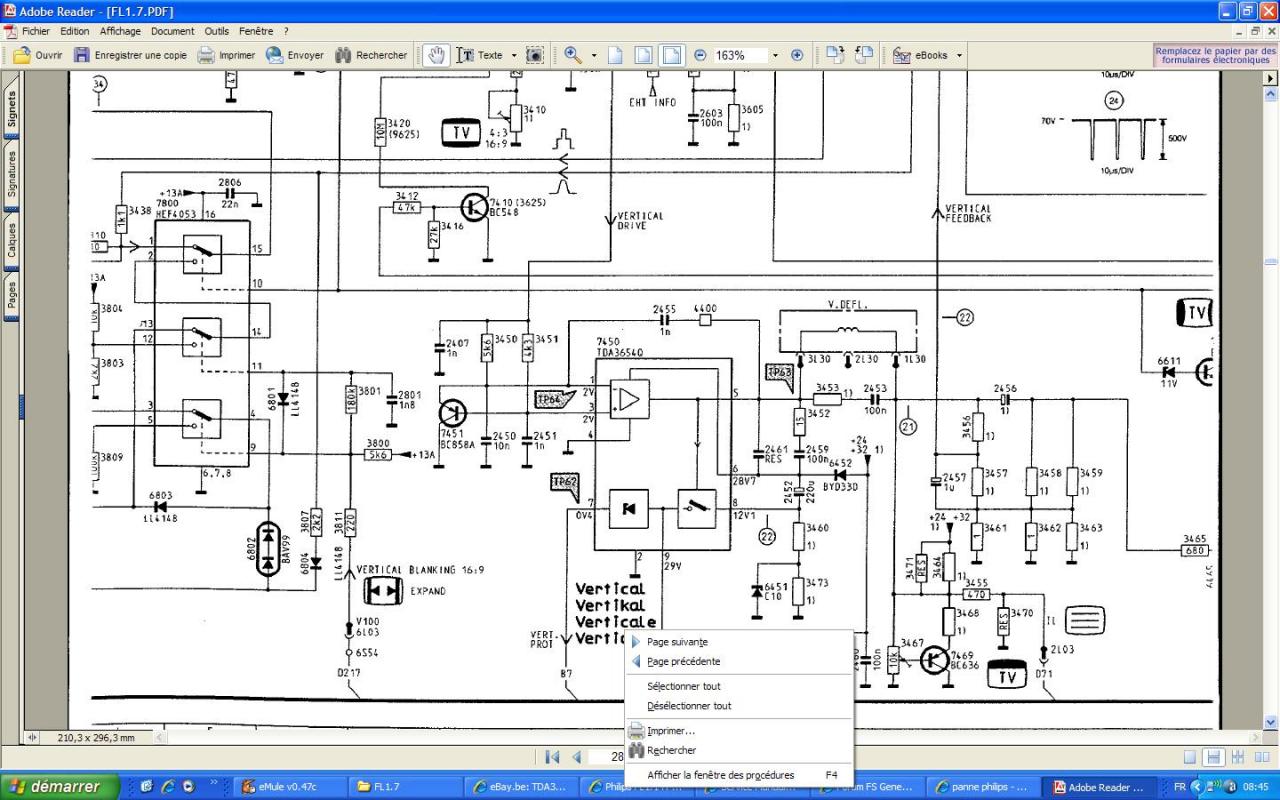The height and width of the screenshot is (800, 1280).
Task: Switch to eBay.be: TDA3 taskbar window
Action: point(522,787)
